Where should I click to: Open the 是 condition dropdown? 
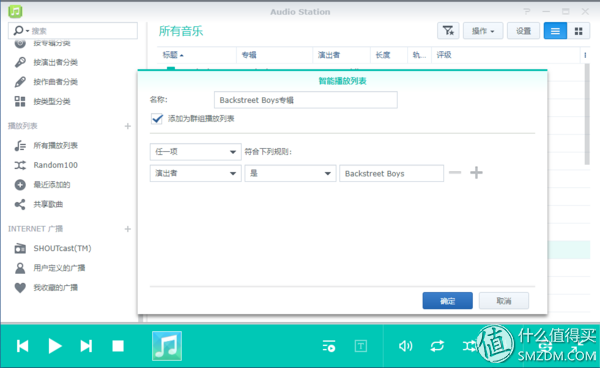[x=290, y=173]
